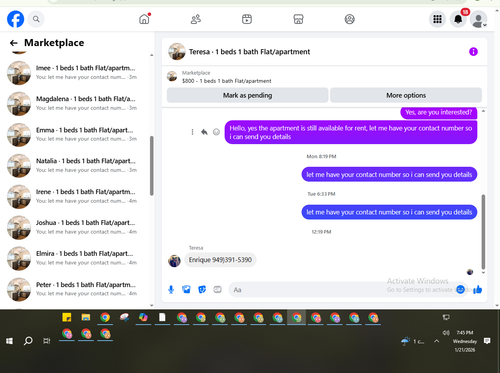The image size is (500, 373).
Task: Open the emoji picker in message box
Action: 460,290
